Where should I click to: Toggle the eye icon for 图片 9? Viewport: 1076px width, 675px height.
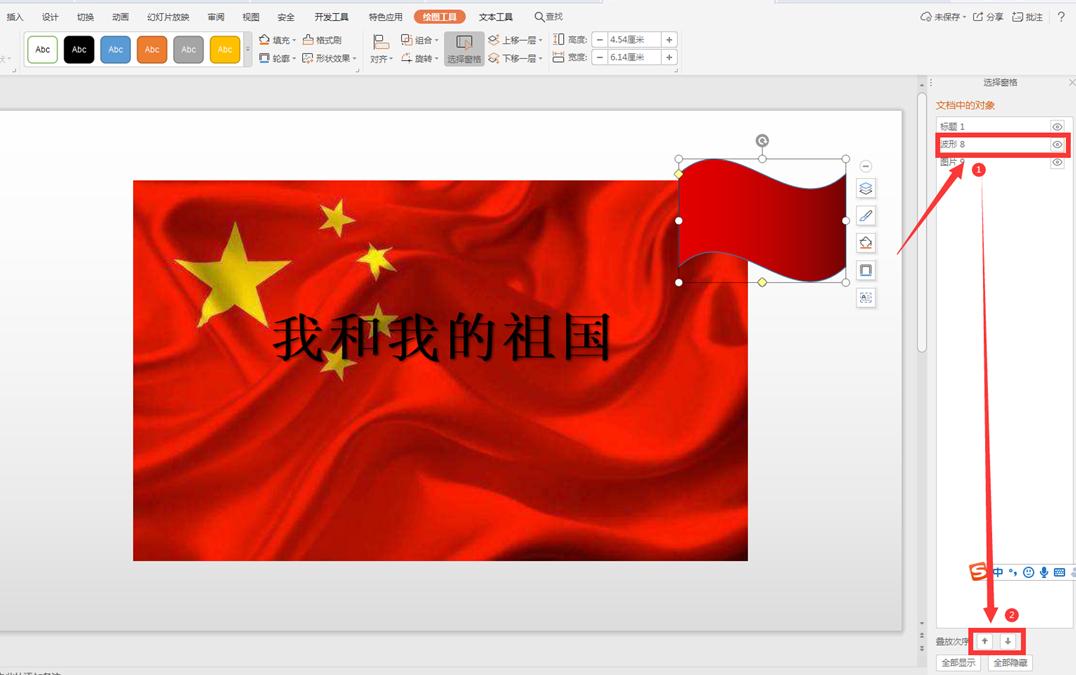pos(1057,162)
